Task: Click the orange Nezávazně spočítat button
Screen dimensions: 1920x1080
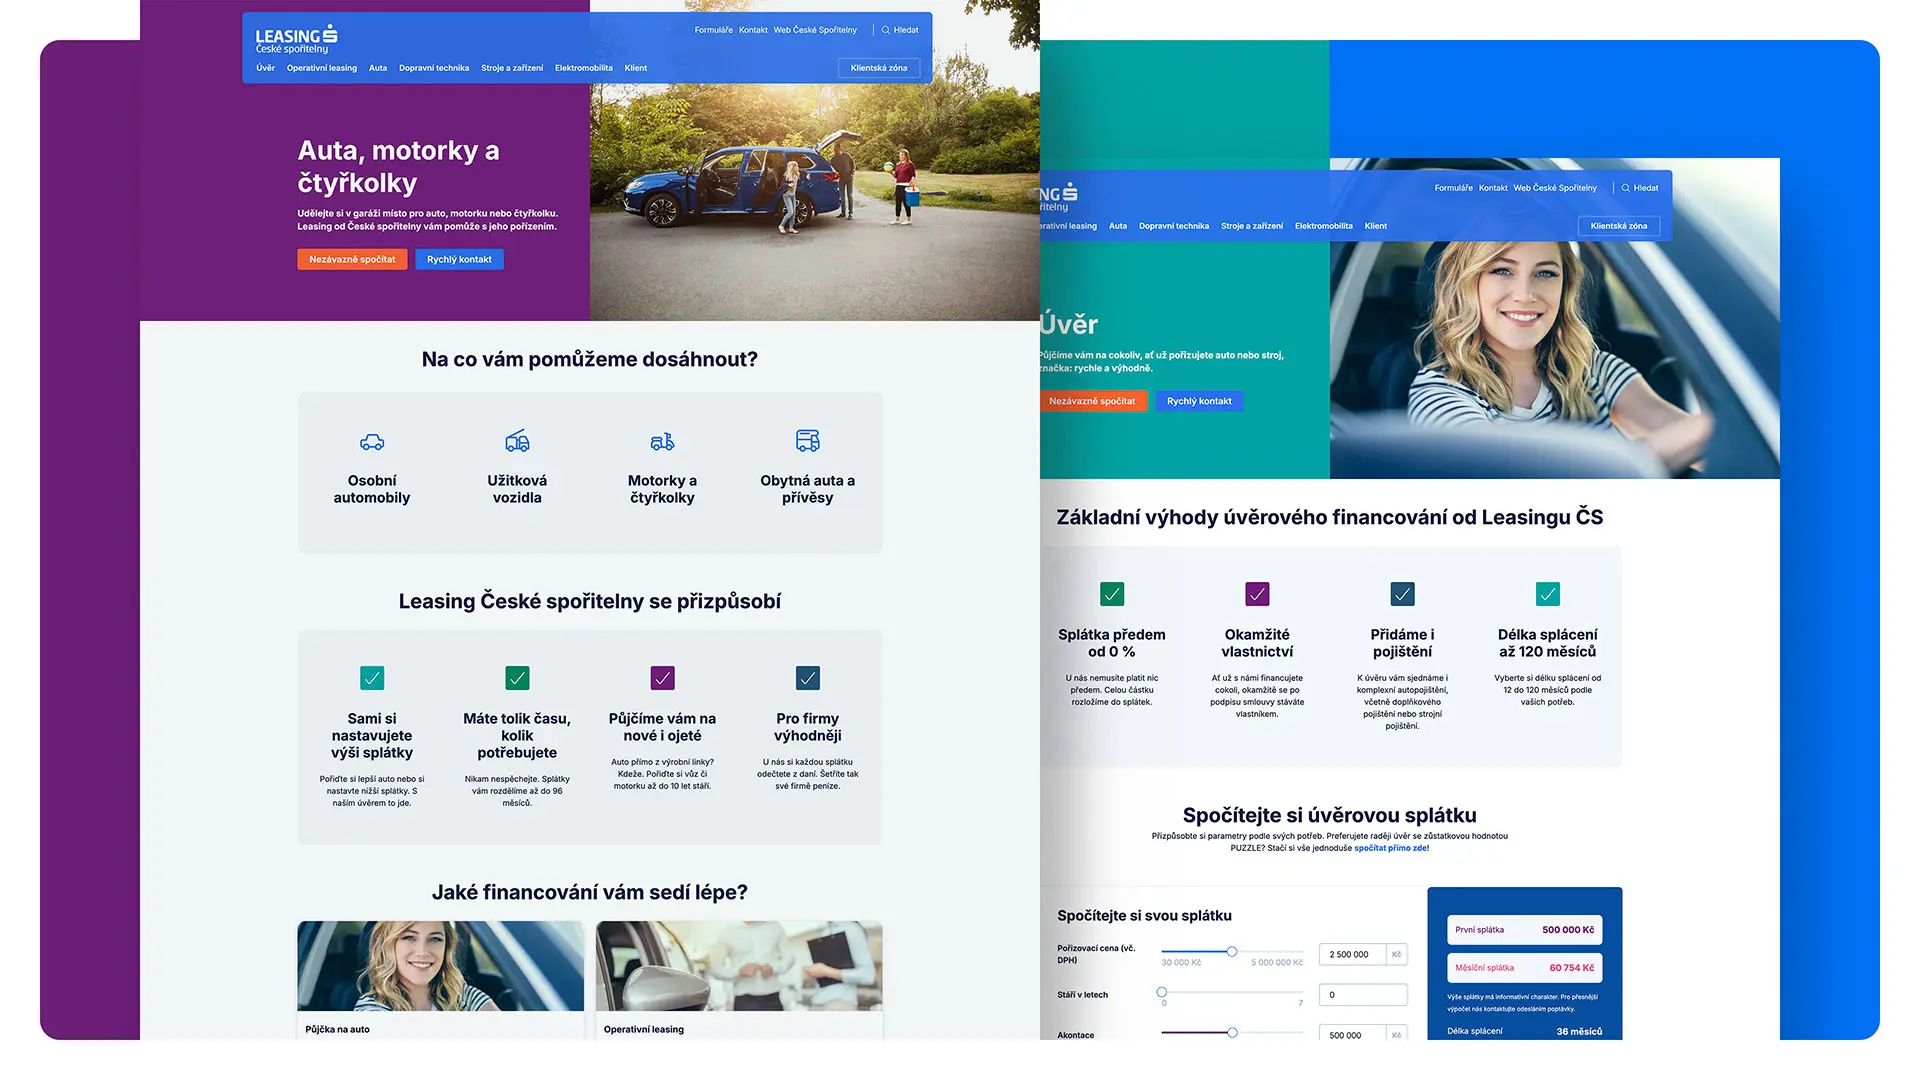Action: [x=352, y=259]
